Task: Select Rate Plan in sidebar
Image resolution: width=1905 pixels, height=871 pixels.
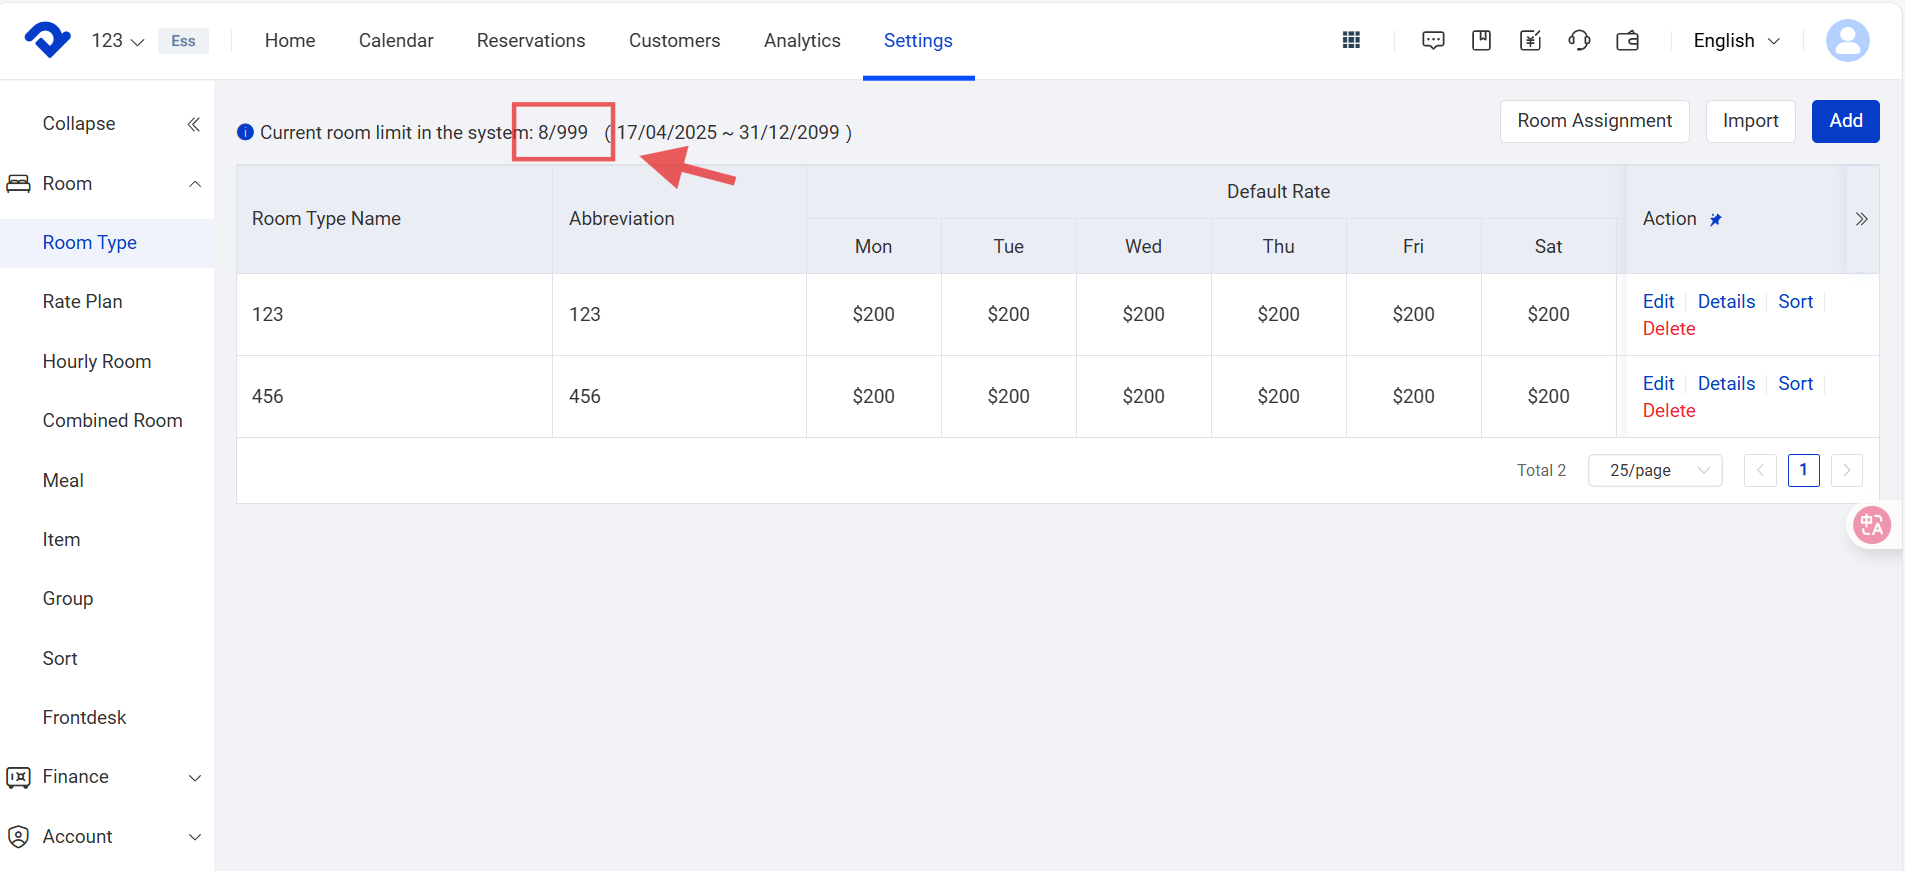Action: coord(82,302)
